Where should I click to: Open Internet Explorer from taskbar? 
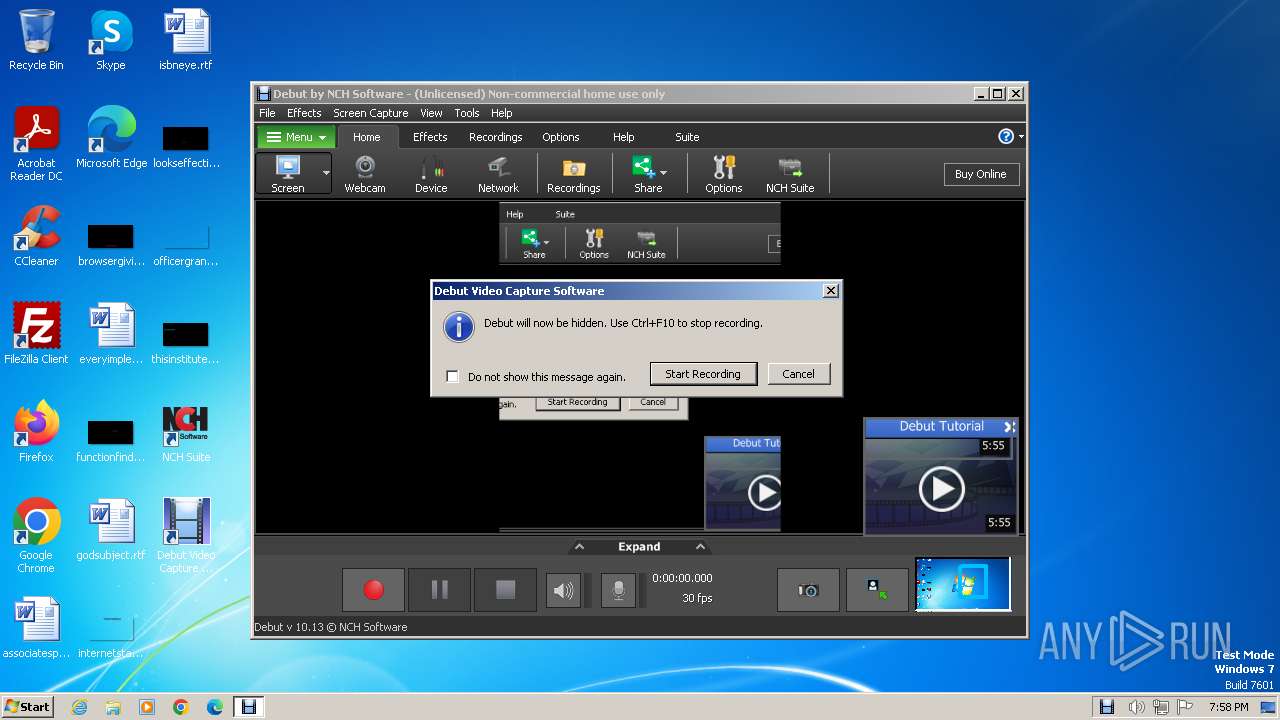79,707
